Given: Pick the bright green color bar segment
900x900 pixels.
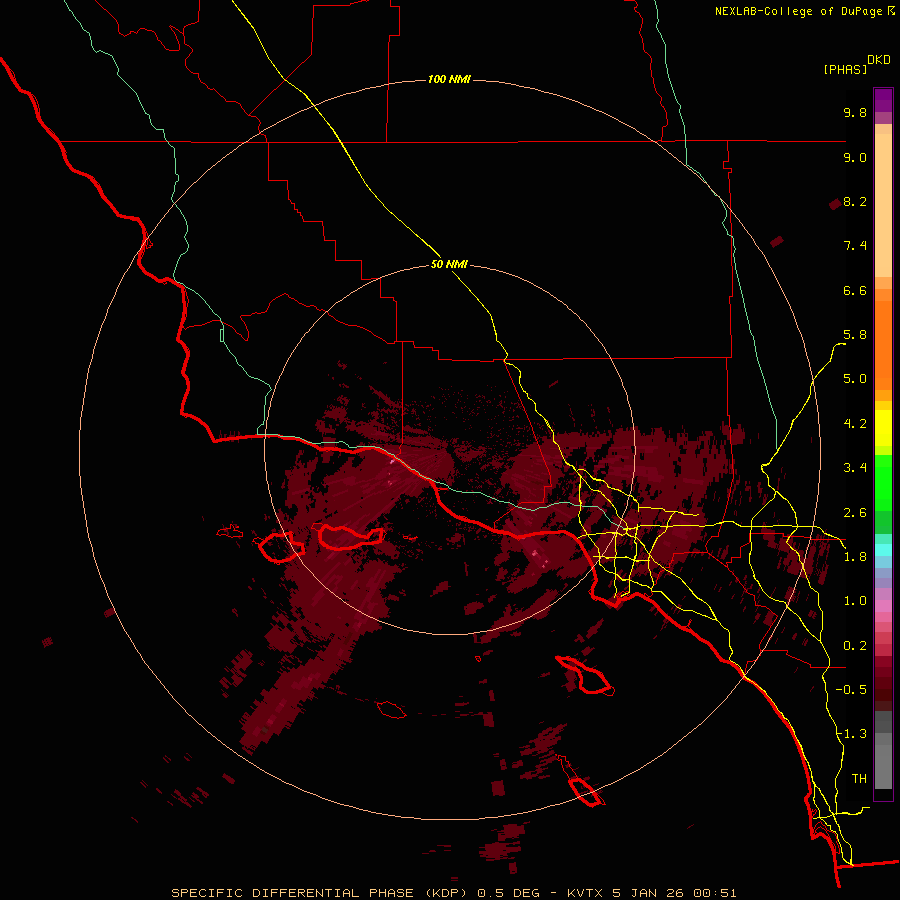Looking at the screenshot, I should click(883, 482).
